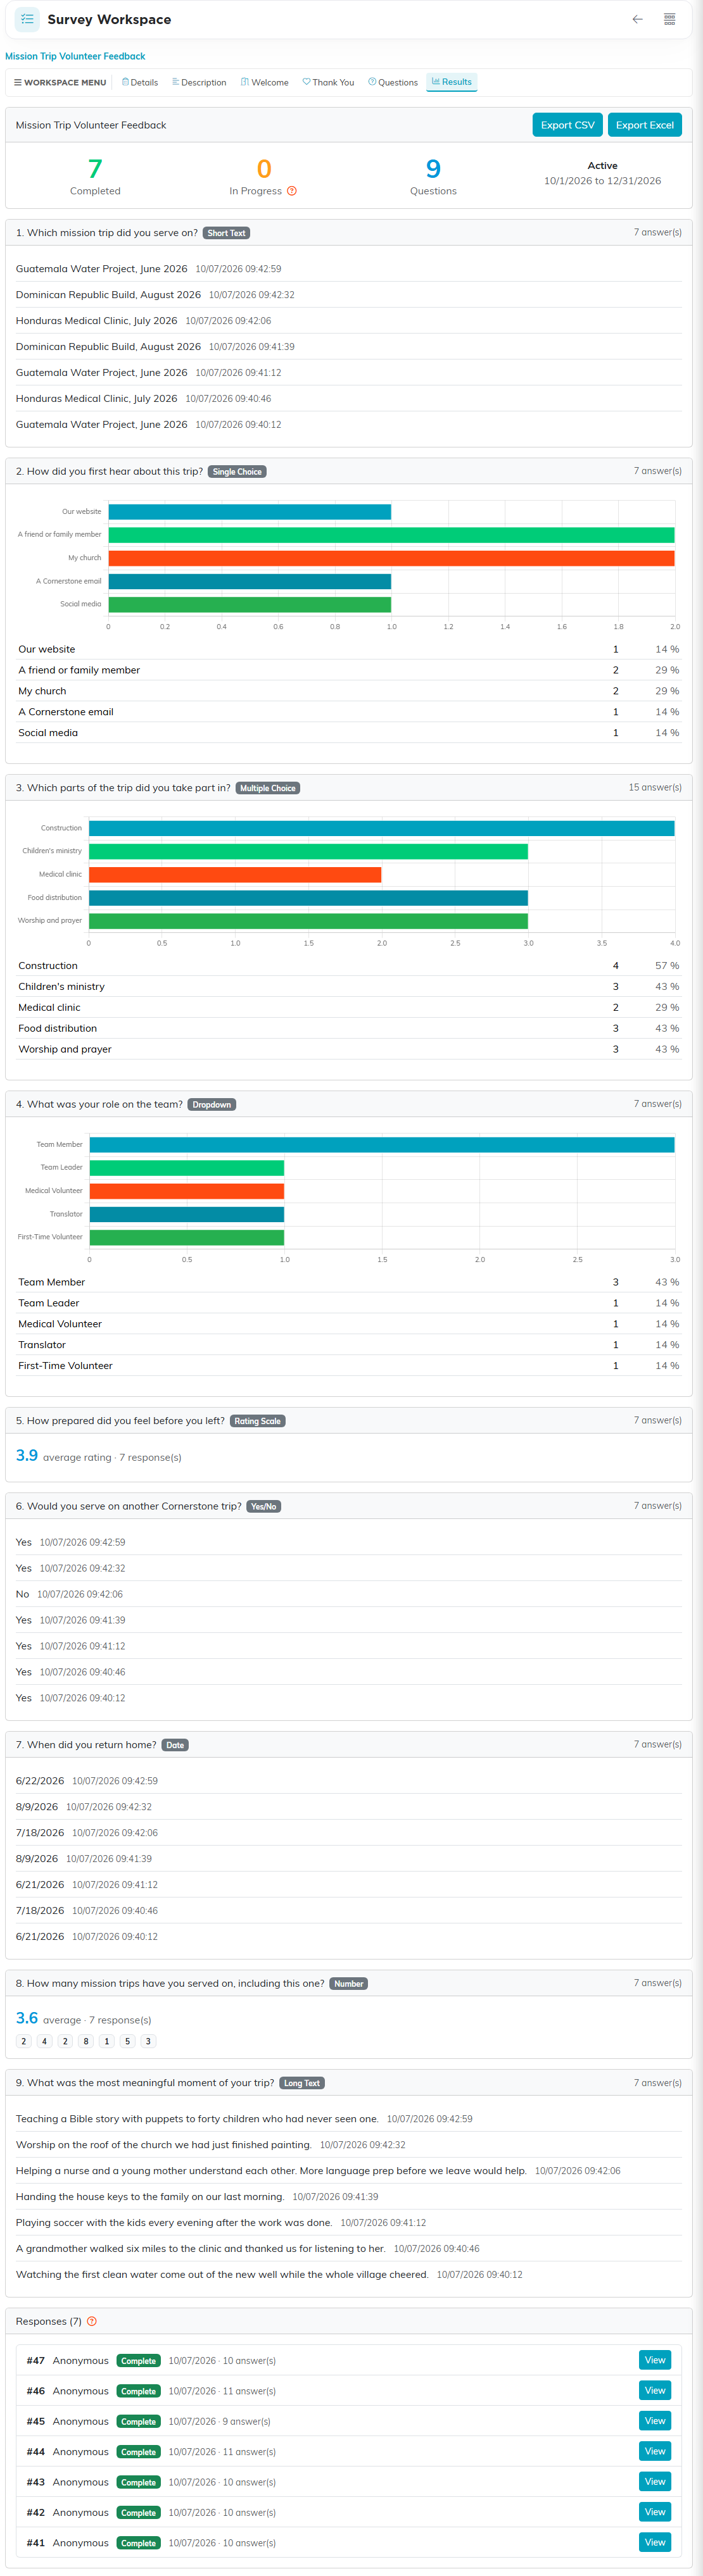Screen dimensions: 703x2576
Task: Select the 'First-Time Volunteer' table row
Action: (x=349, y=1366)
